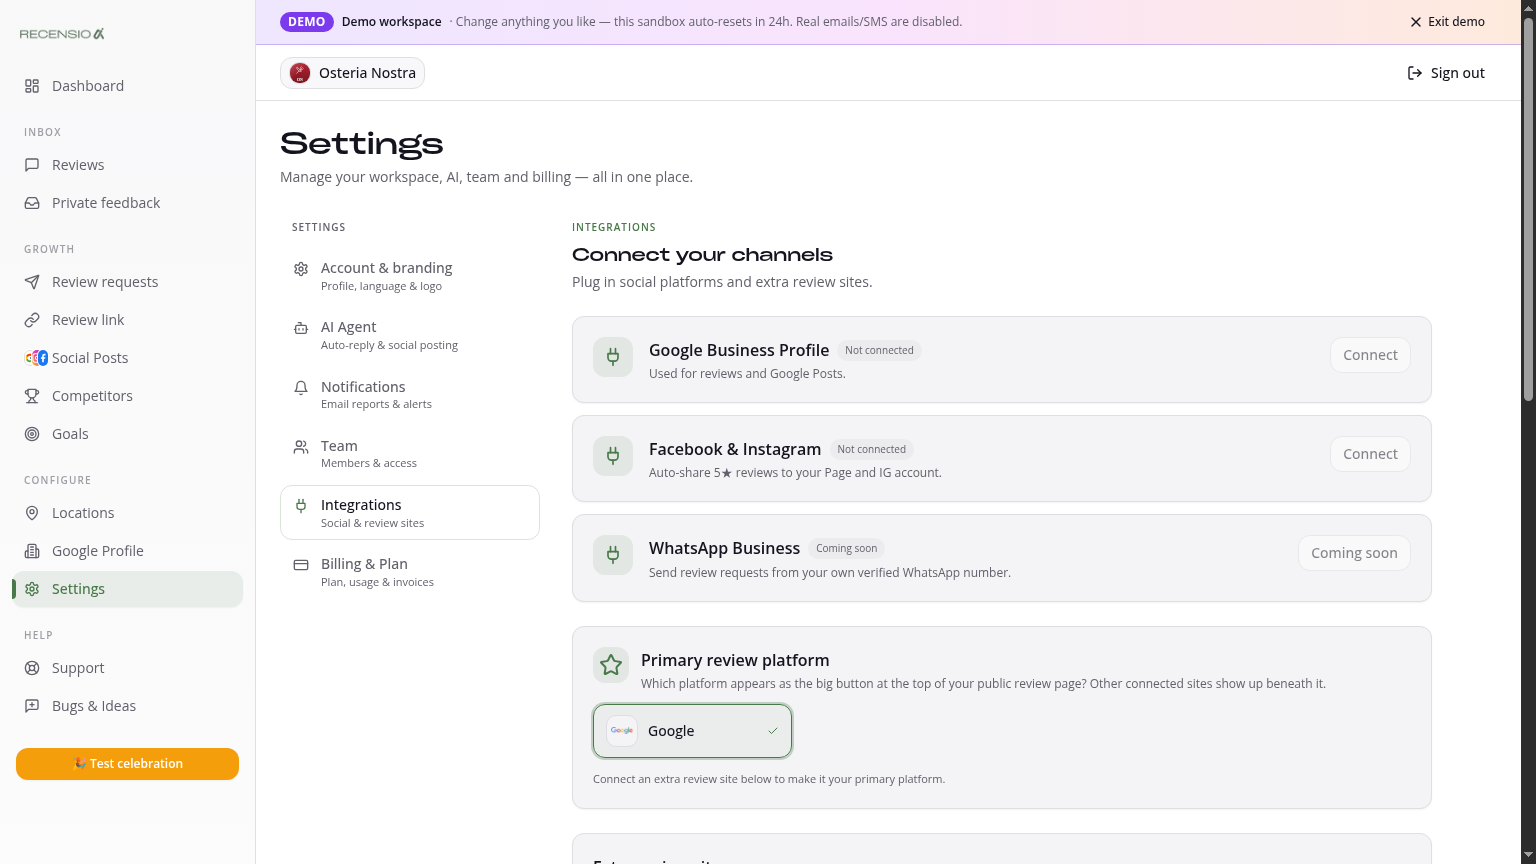Click Sign out at top right
Image resolution: width=1536 pixels, height=864 pixels.
click(1446, 73)
